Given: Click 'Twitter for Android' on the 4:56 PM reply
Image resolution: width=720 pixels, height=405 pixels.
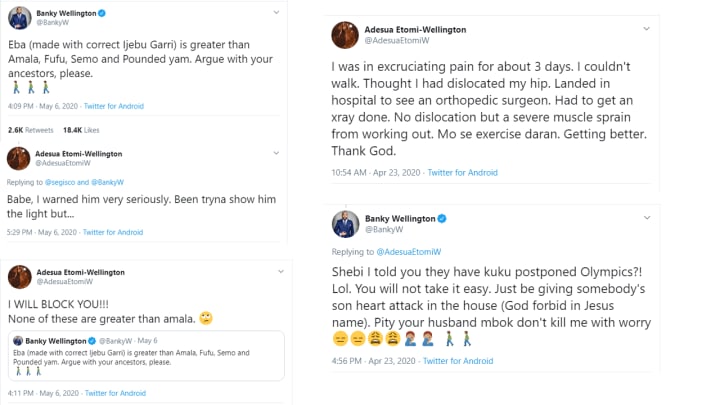Looking at the screenshot, I should [x=457, y=361].
